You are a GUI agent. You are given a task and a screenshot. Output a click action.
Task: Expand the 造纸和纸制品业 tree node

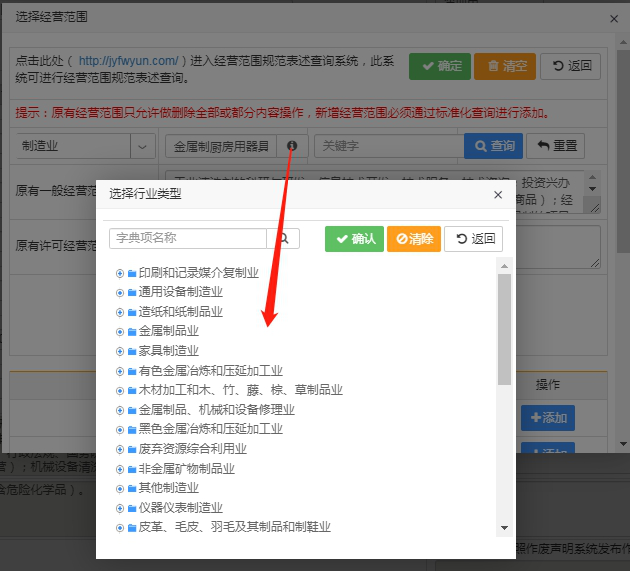(x=120, y=312)
